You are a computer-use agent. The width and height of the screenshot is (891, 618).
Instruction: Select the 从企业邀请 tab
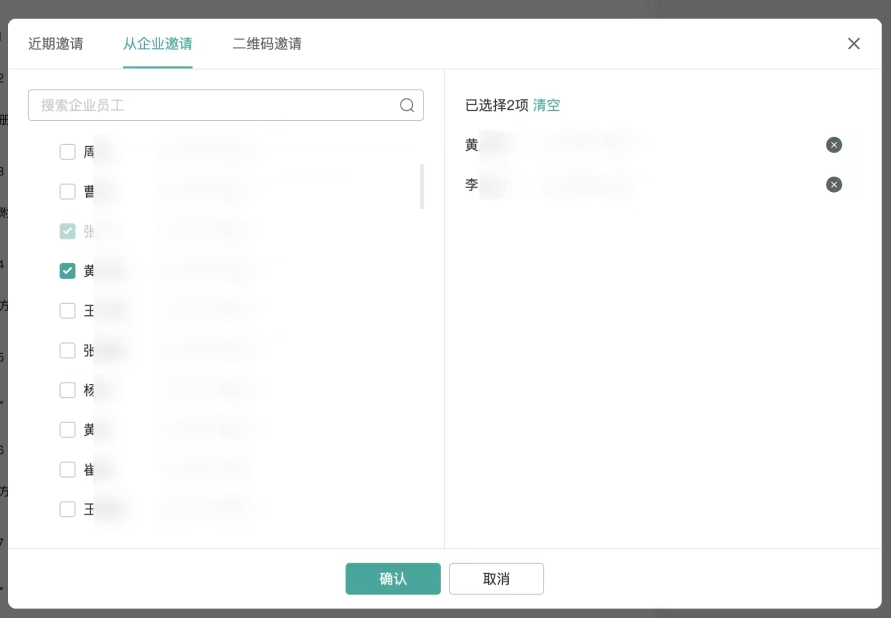tap(157, 44)
